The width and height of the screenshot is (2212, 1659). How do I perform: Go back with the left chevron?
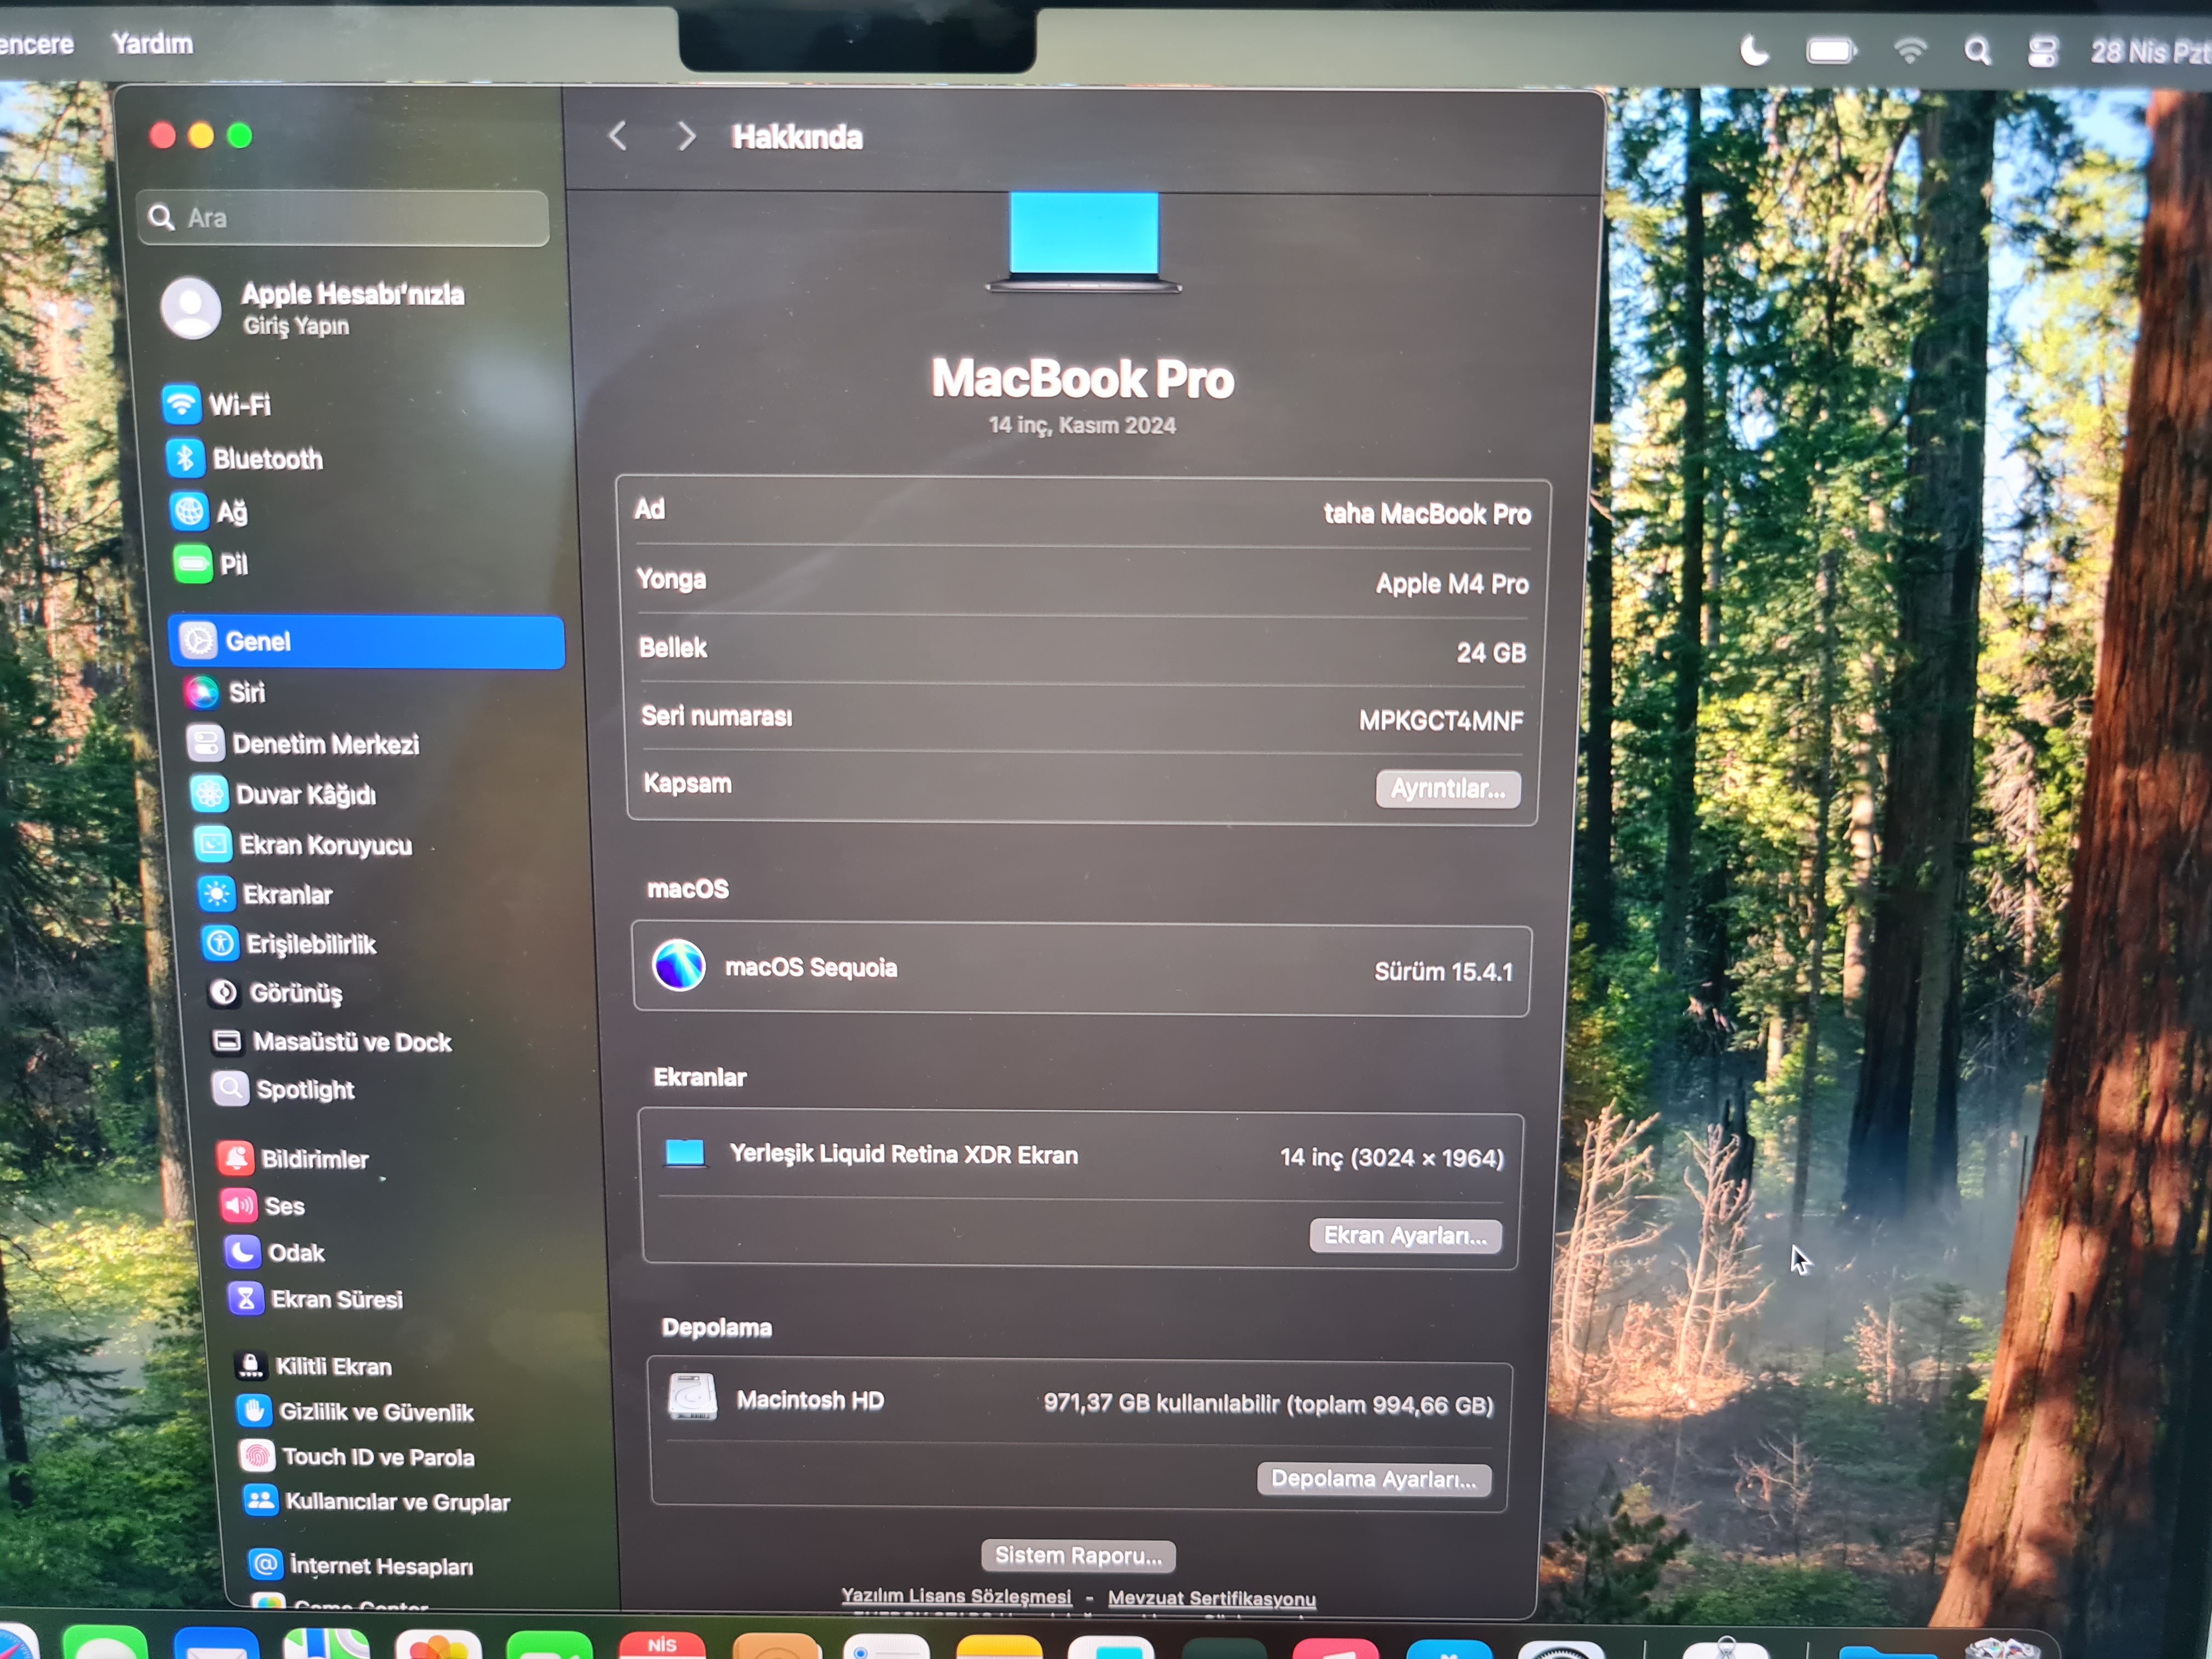pos(618,135)
